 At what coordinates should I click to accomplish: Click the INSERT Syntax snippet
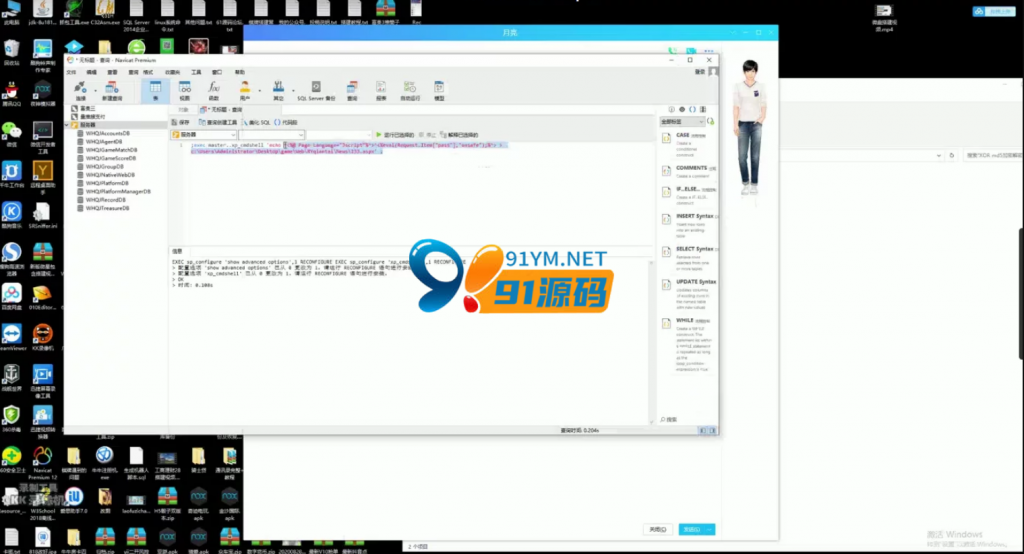point(690,224)
